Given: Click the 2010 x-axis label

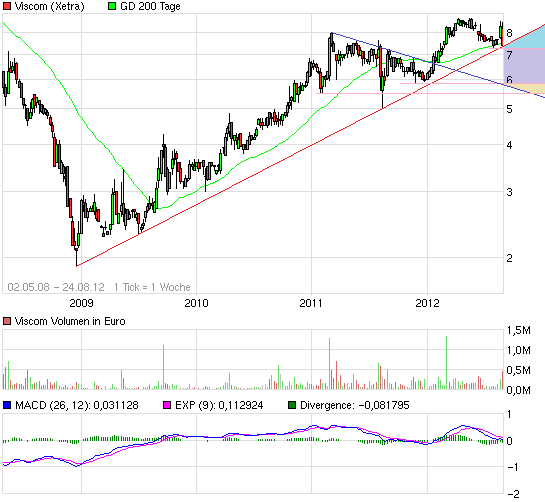Looking at the screenshot, I should pos(196,303).
